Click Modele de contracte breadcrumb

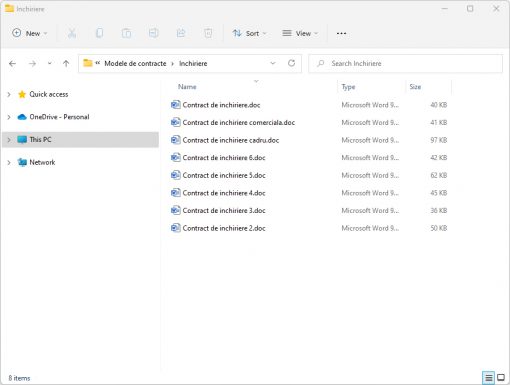[x=135, y=63]
